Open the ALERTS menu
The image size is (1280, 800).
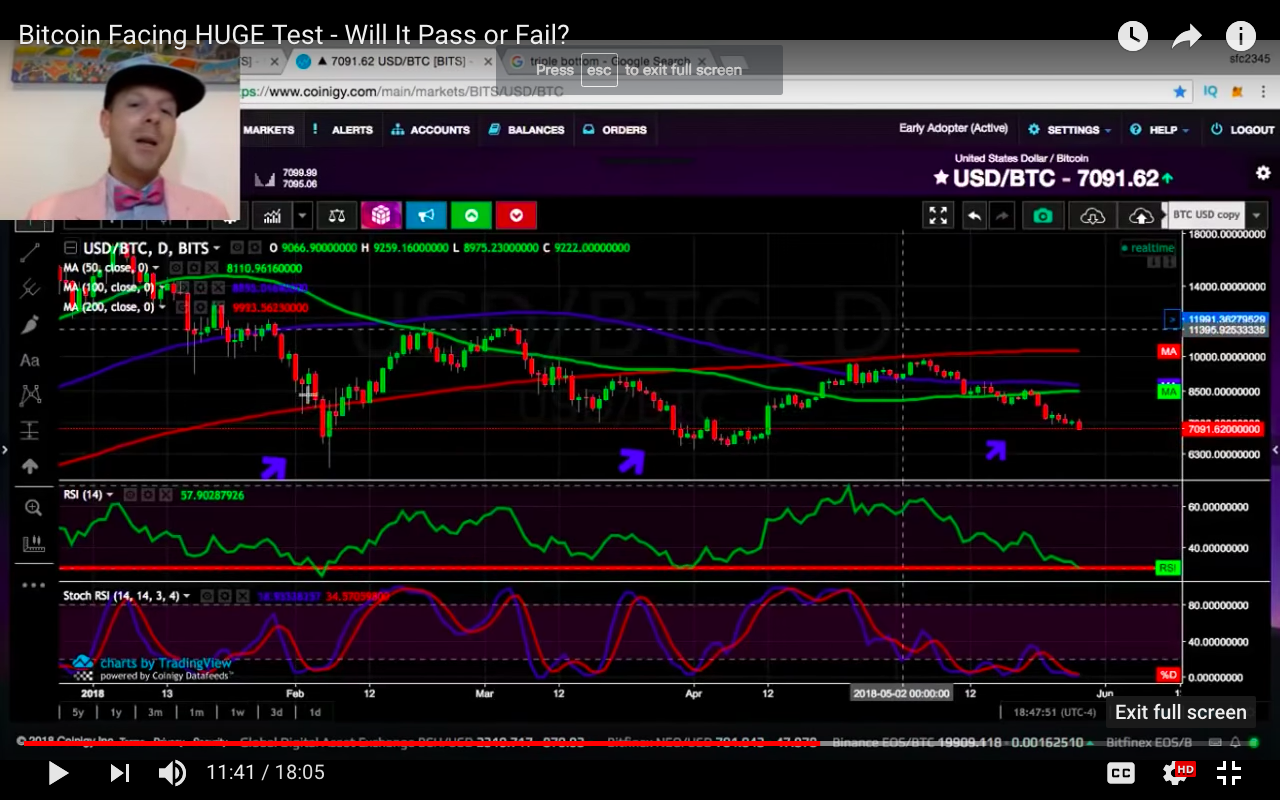pos(343,130)
